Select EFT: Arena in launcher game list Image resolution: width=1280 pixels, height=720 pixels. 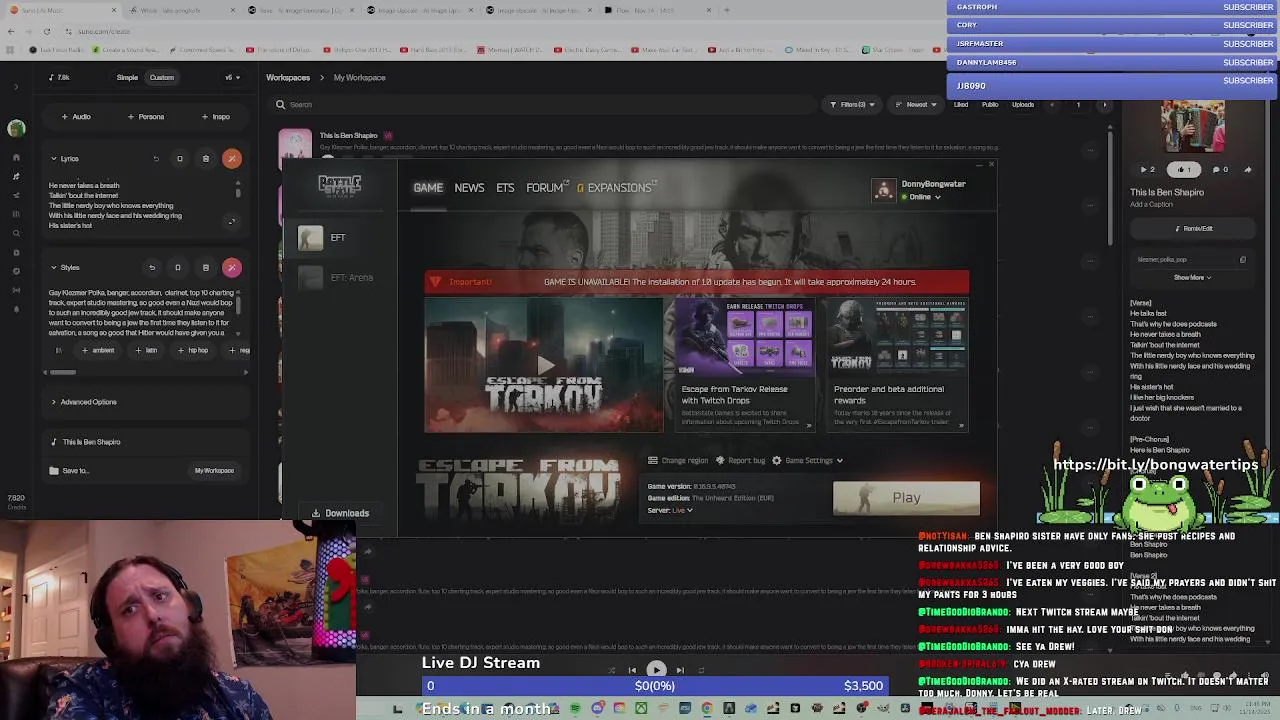coord(340,278)
